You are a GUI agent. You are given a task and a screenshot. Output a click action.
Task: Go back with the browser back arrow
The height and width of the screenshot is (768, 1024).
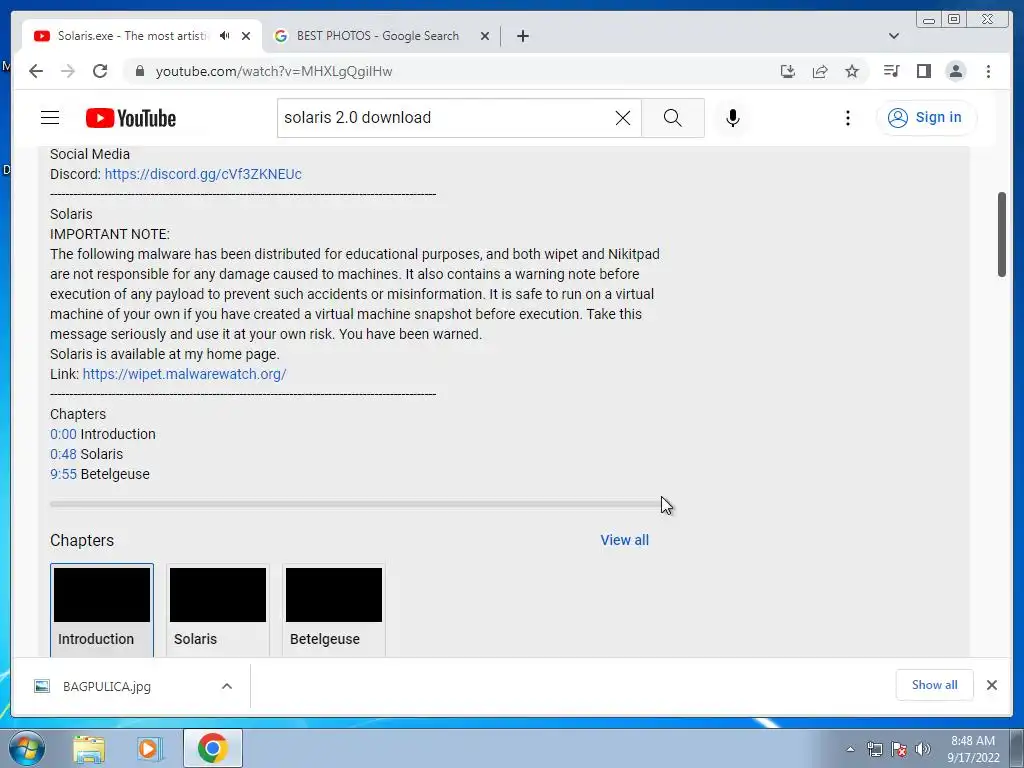(x=35, y=71)
